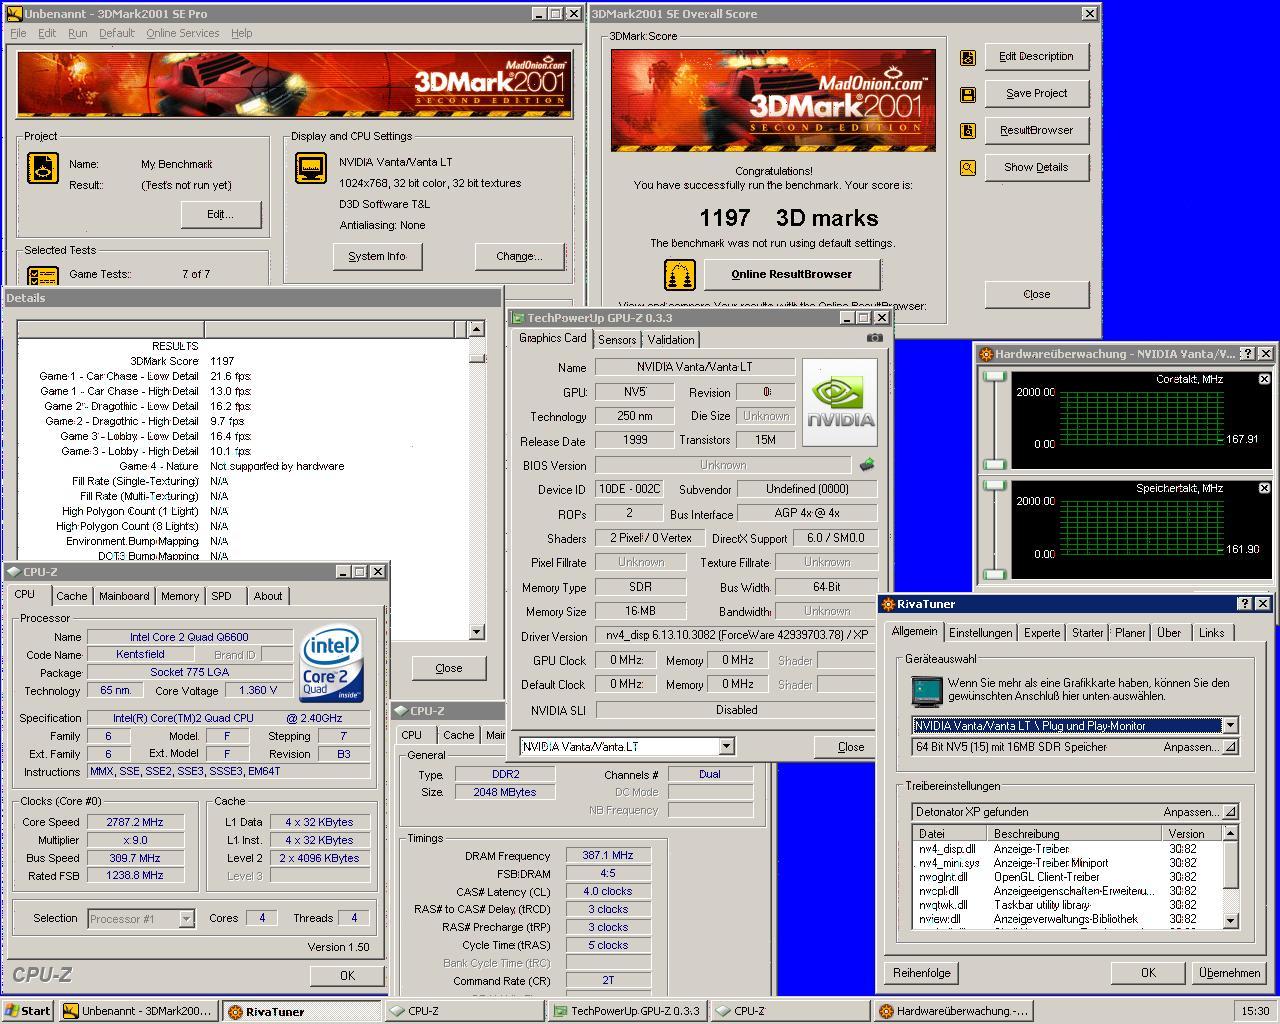This screenshot has width=1280, height=1024.
Task: Click the scroll-up arrow of Details results list
Action: pyautogui.click(x=476, y=329)
